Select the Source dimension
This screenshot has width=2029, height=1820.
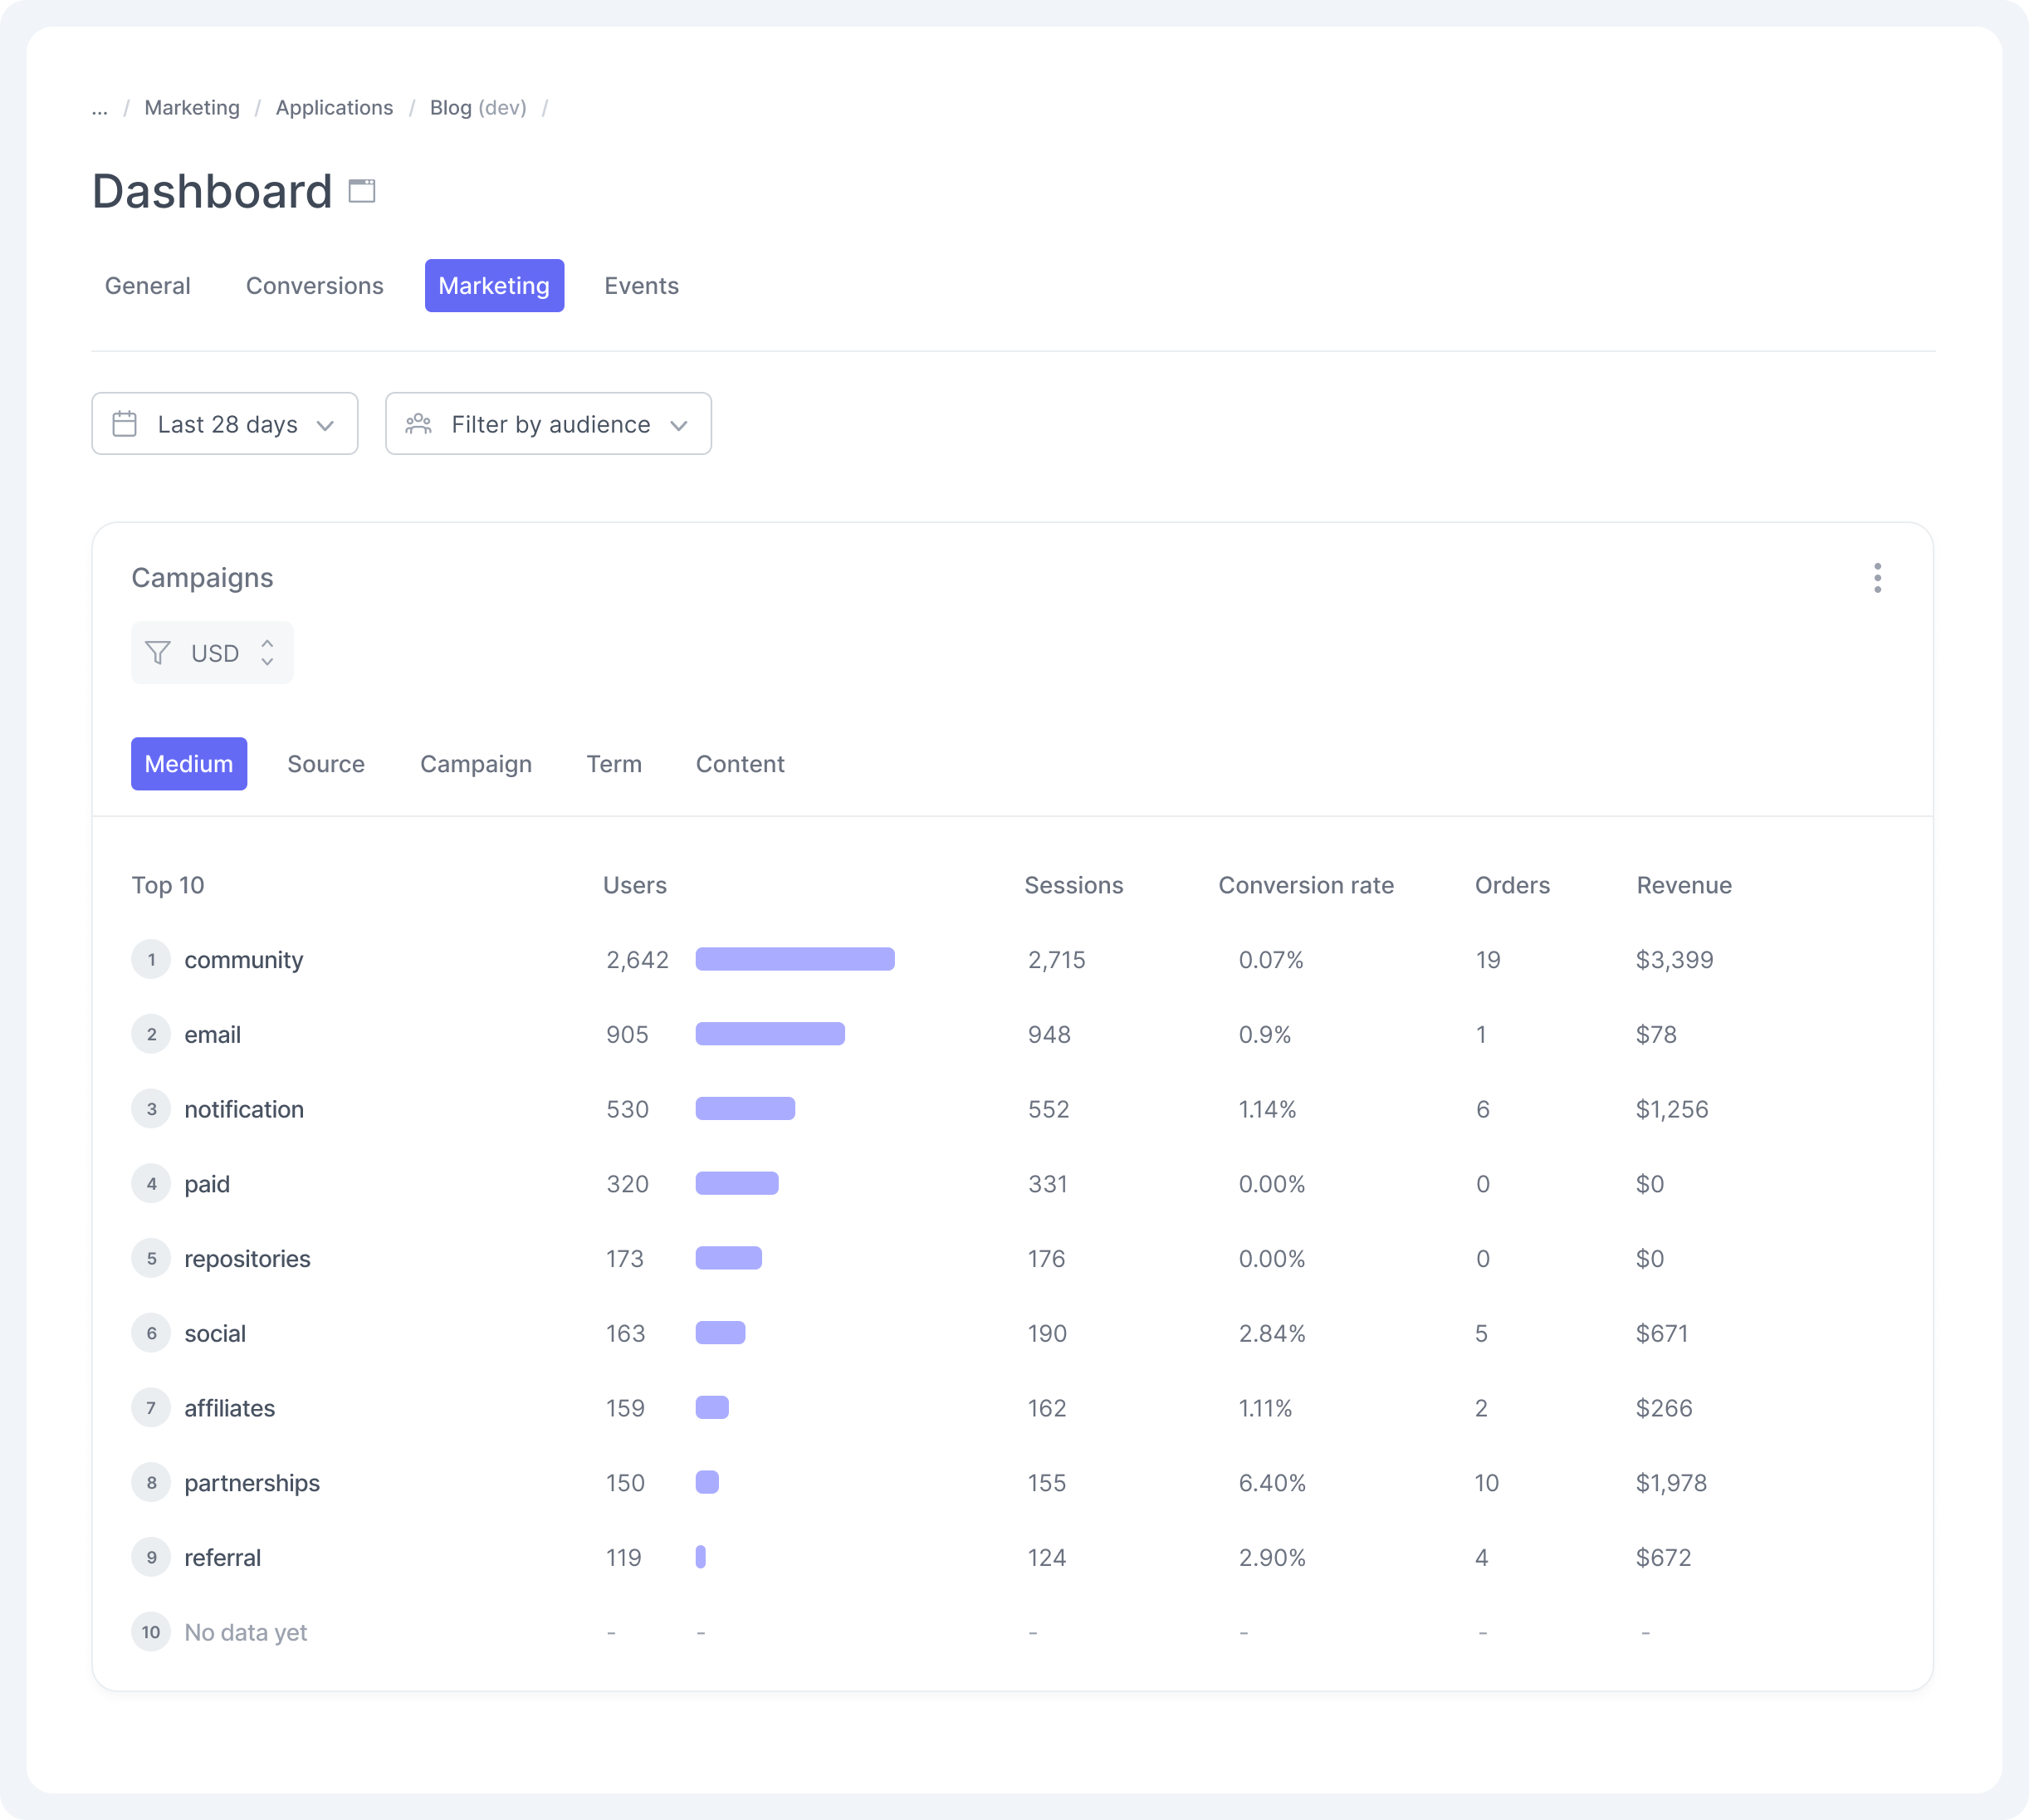tap(326, 763)
